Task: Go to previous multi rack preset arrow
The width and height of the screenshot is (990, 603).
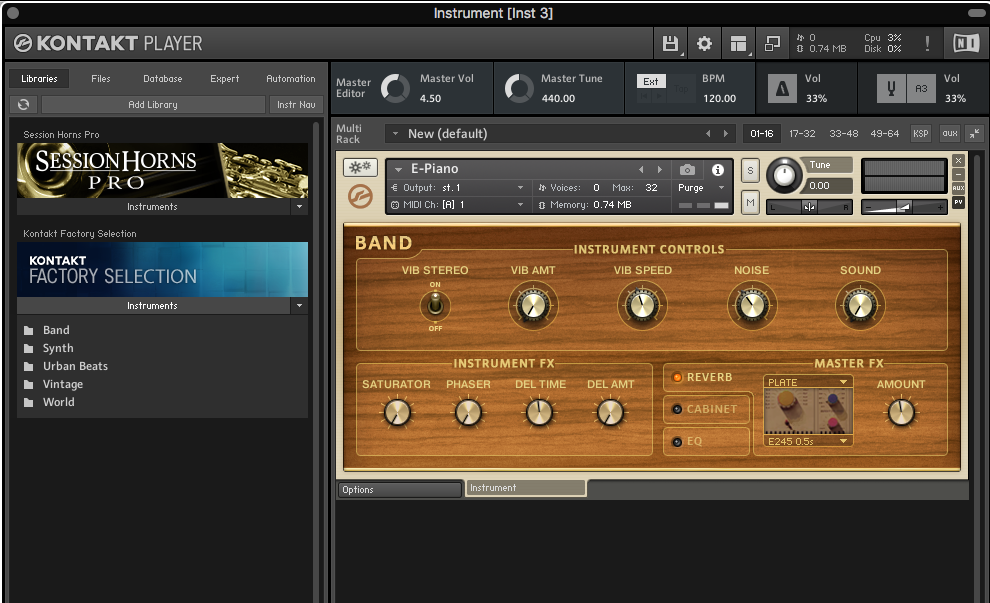Action: click(708, 134)
